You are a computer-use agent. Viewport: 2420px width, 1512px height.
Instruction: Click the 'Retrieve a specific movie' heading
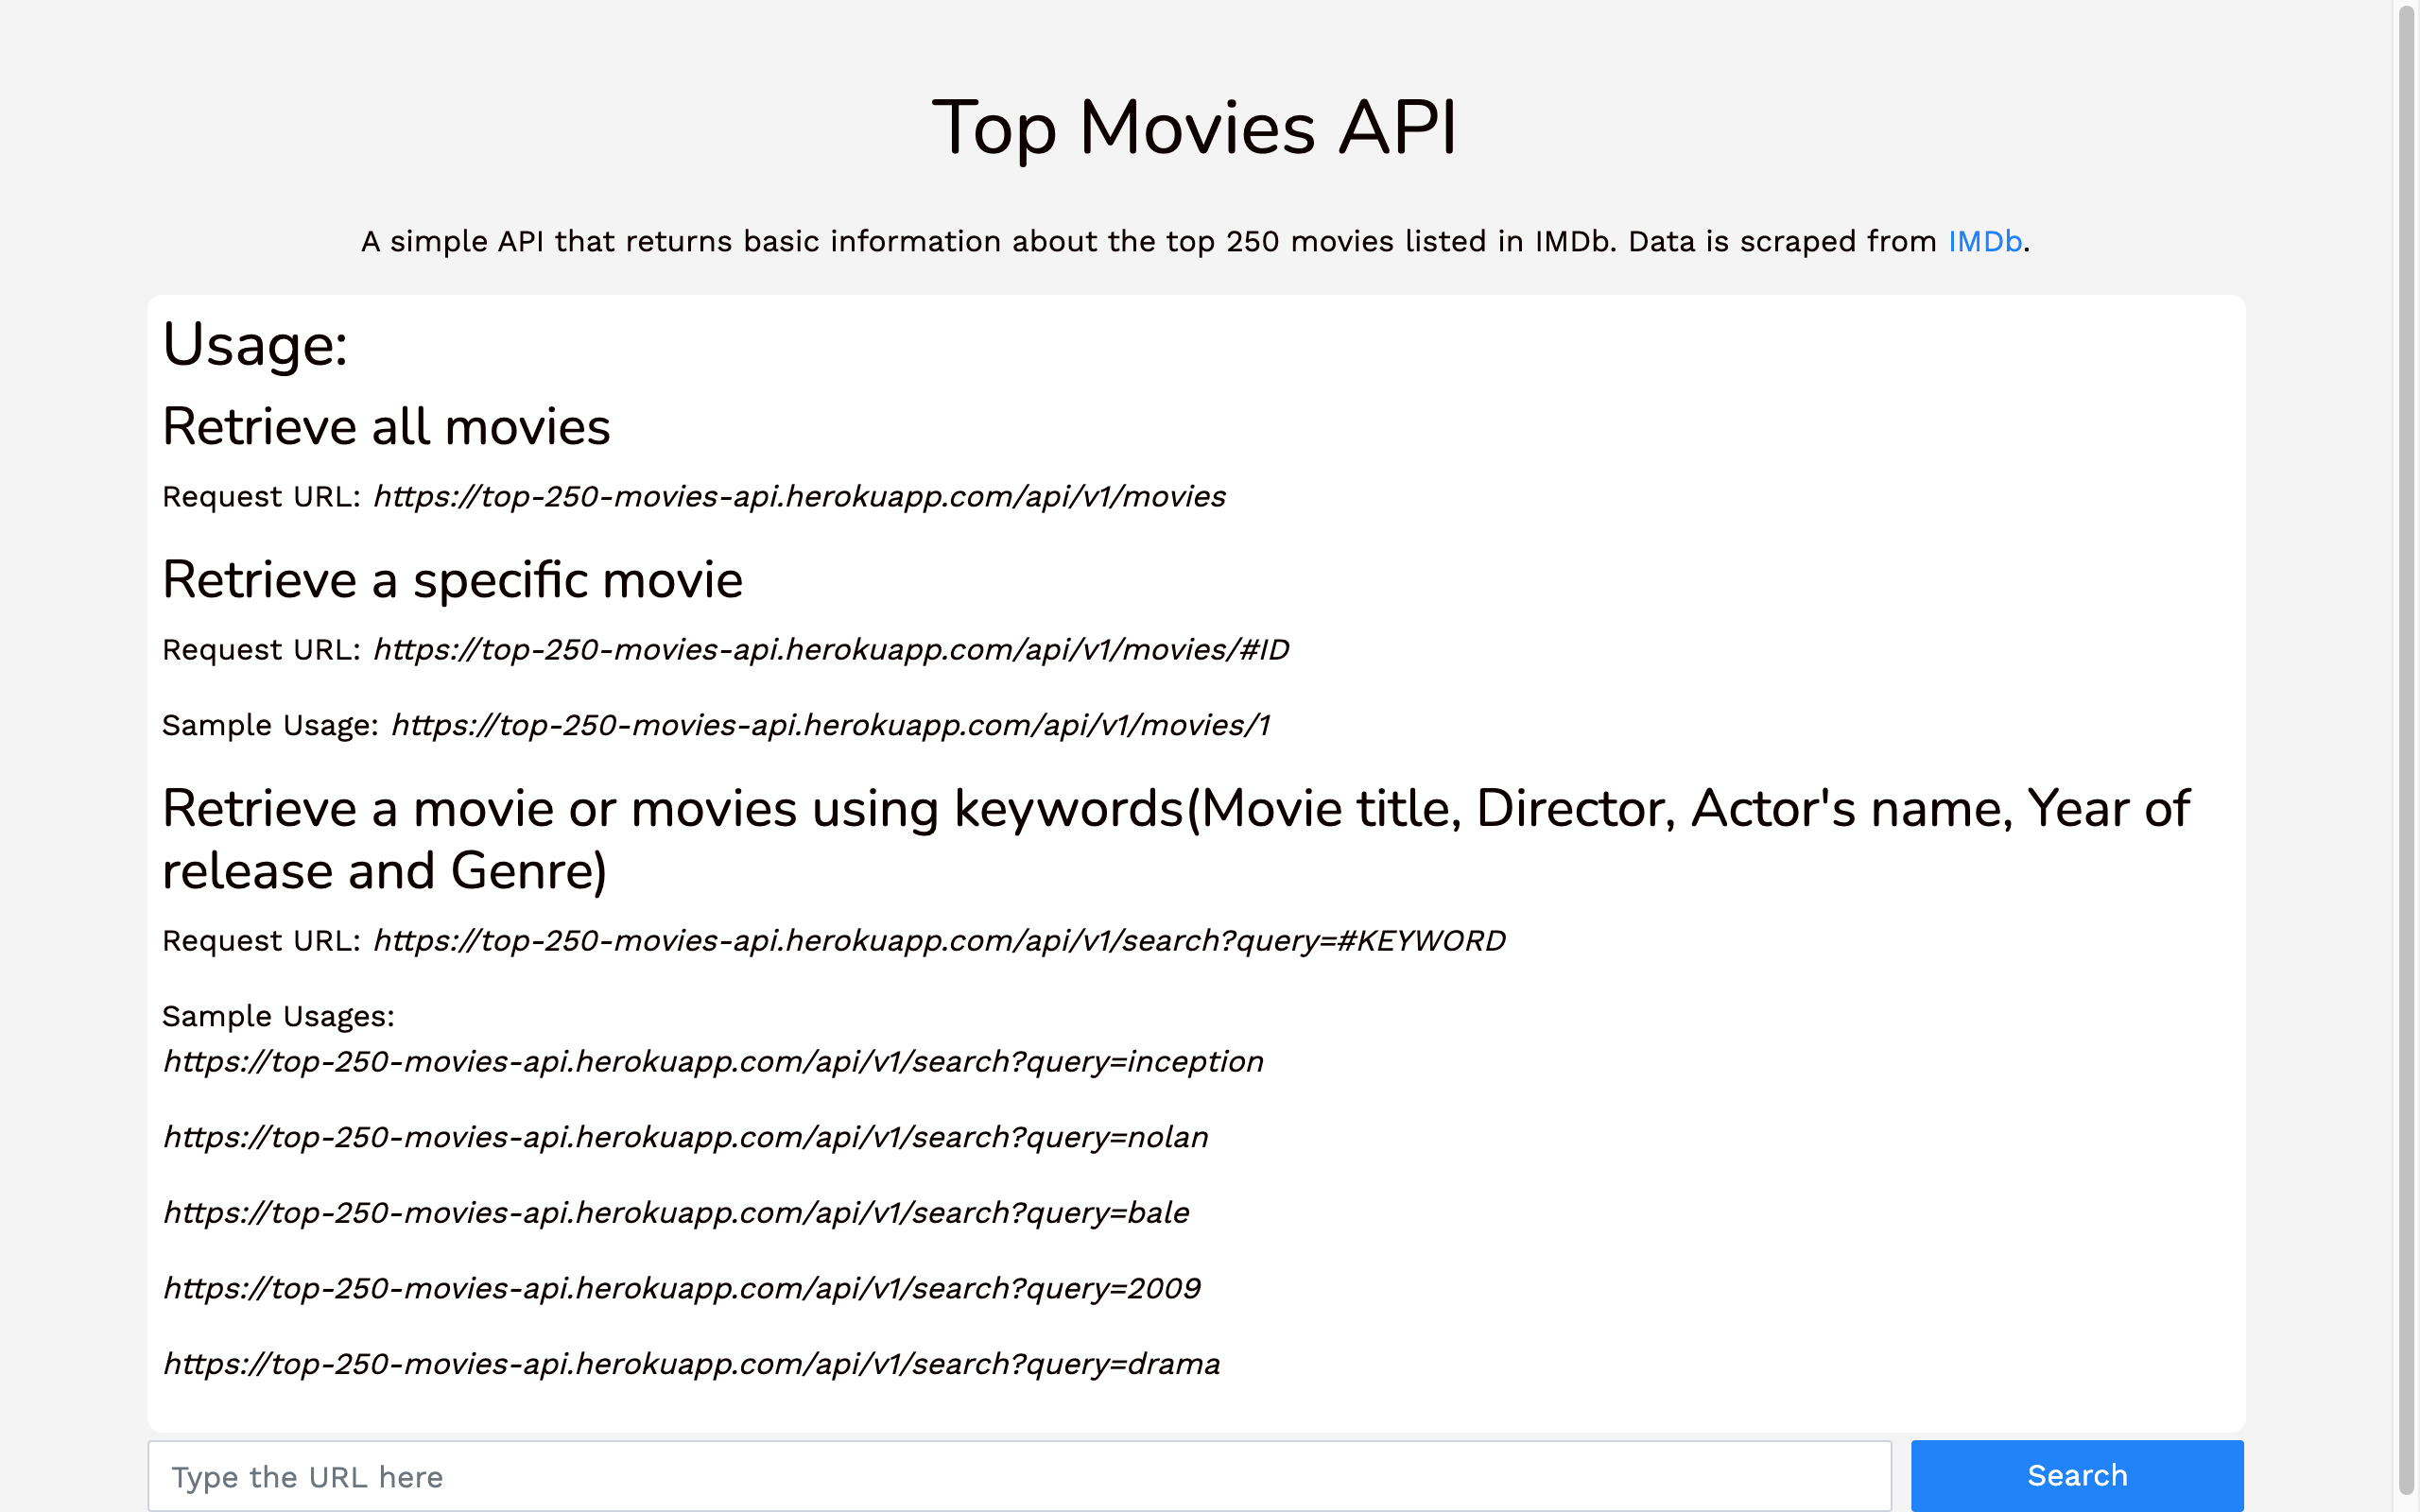[x=452, y=580]
